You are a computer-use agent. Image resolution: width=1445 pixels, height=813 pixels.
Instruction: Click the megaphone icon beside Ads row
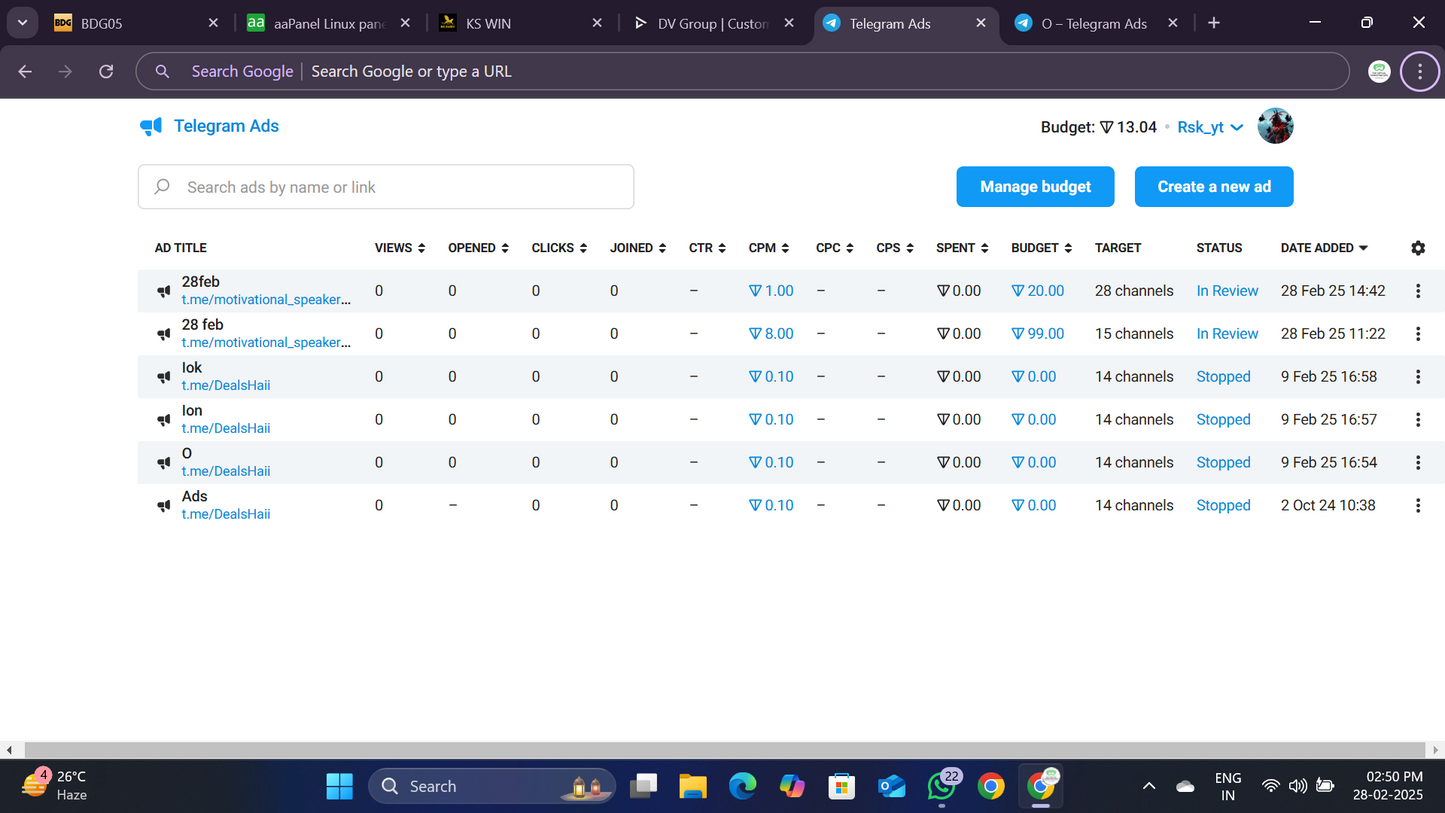(164, 507)
